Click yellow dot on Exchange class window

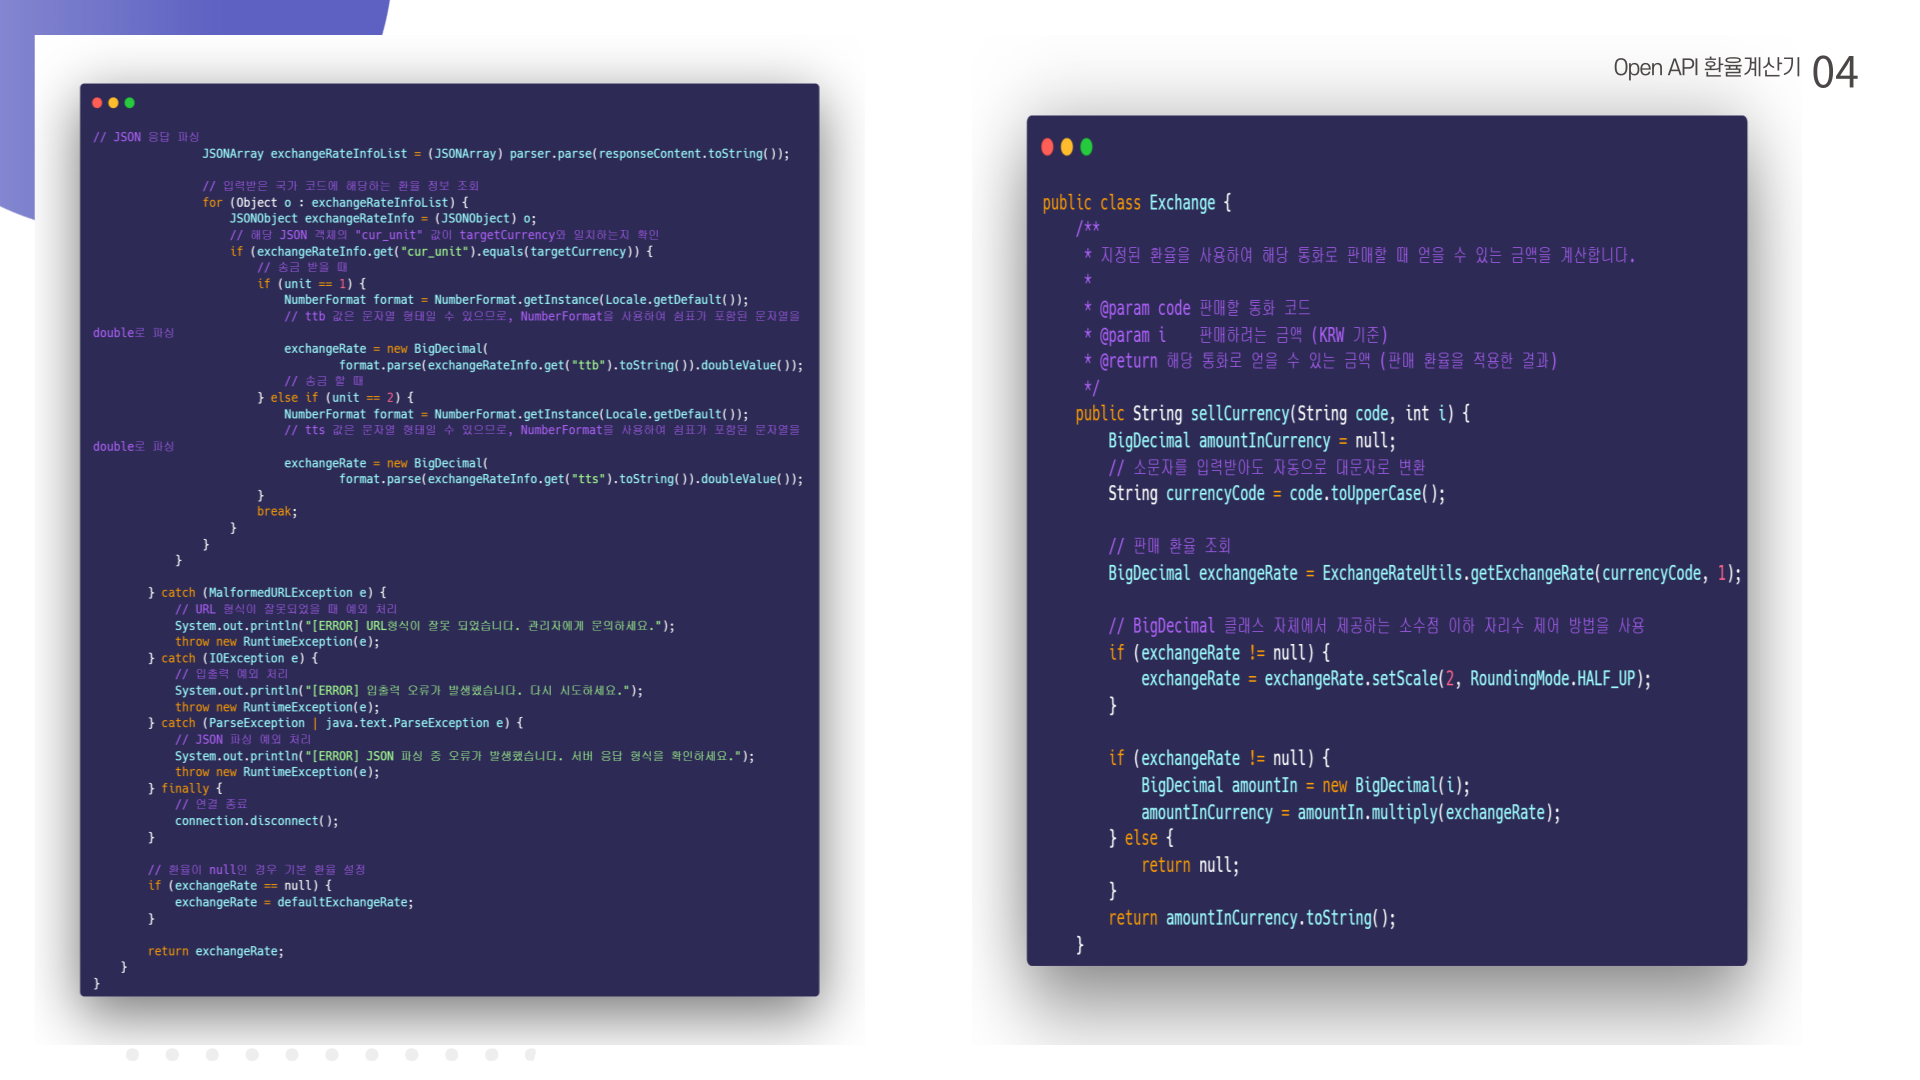1067,147
